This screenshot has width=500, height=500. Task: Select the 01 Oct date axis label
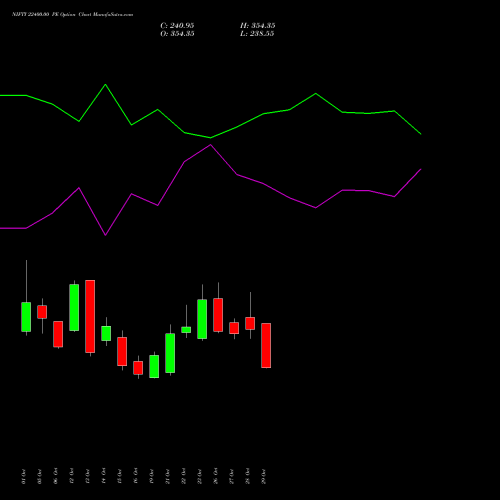tap(23, 476)
